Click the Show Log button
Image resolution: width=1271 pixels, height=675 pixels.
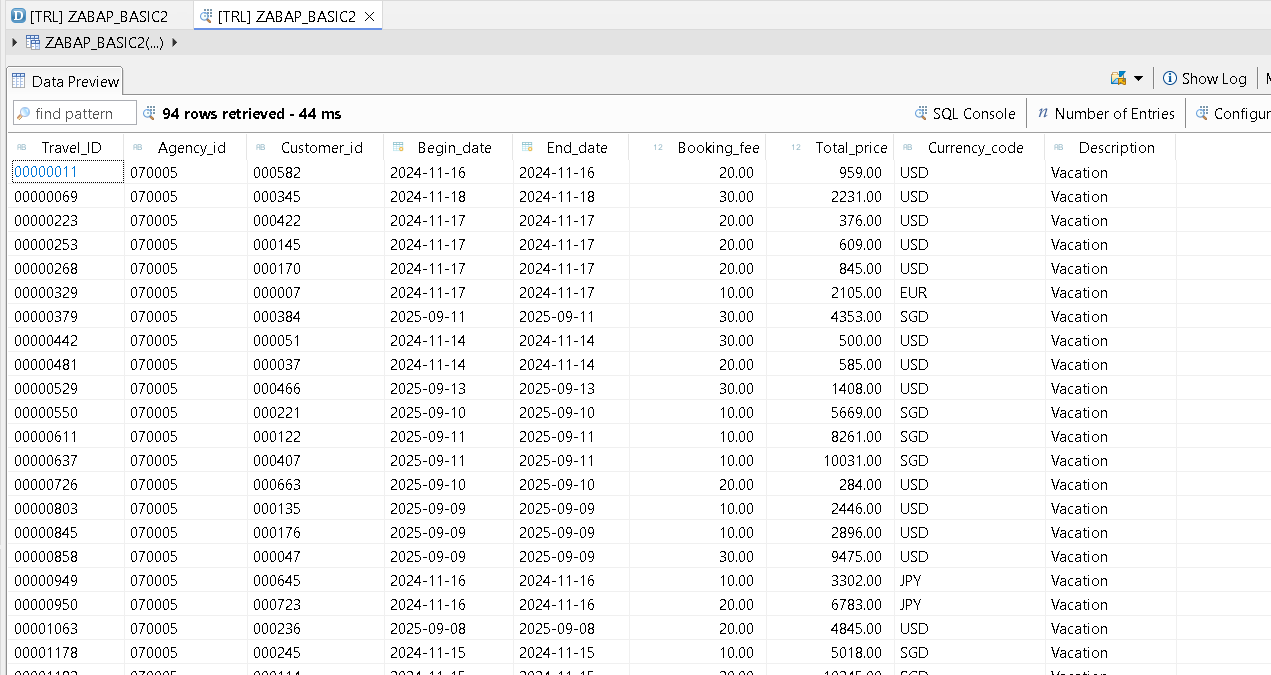[1212, 78]
